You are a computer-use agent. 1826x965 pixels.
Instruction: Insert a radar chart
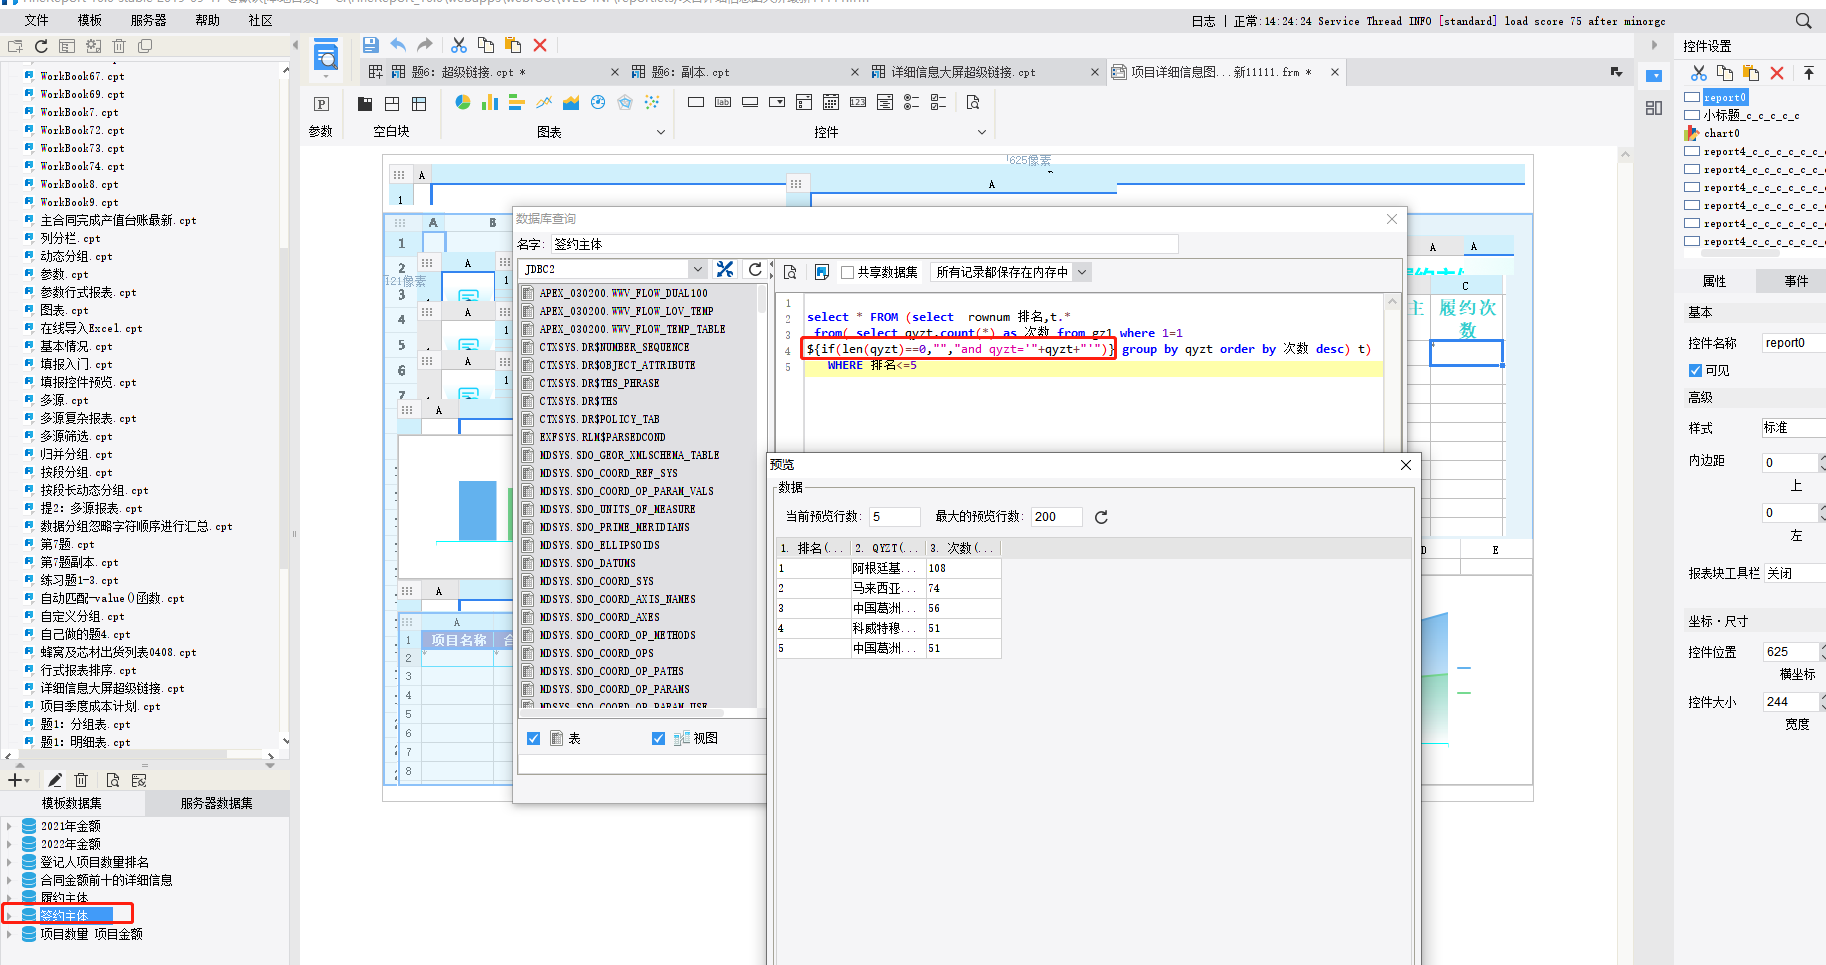(x=625, y=102)
